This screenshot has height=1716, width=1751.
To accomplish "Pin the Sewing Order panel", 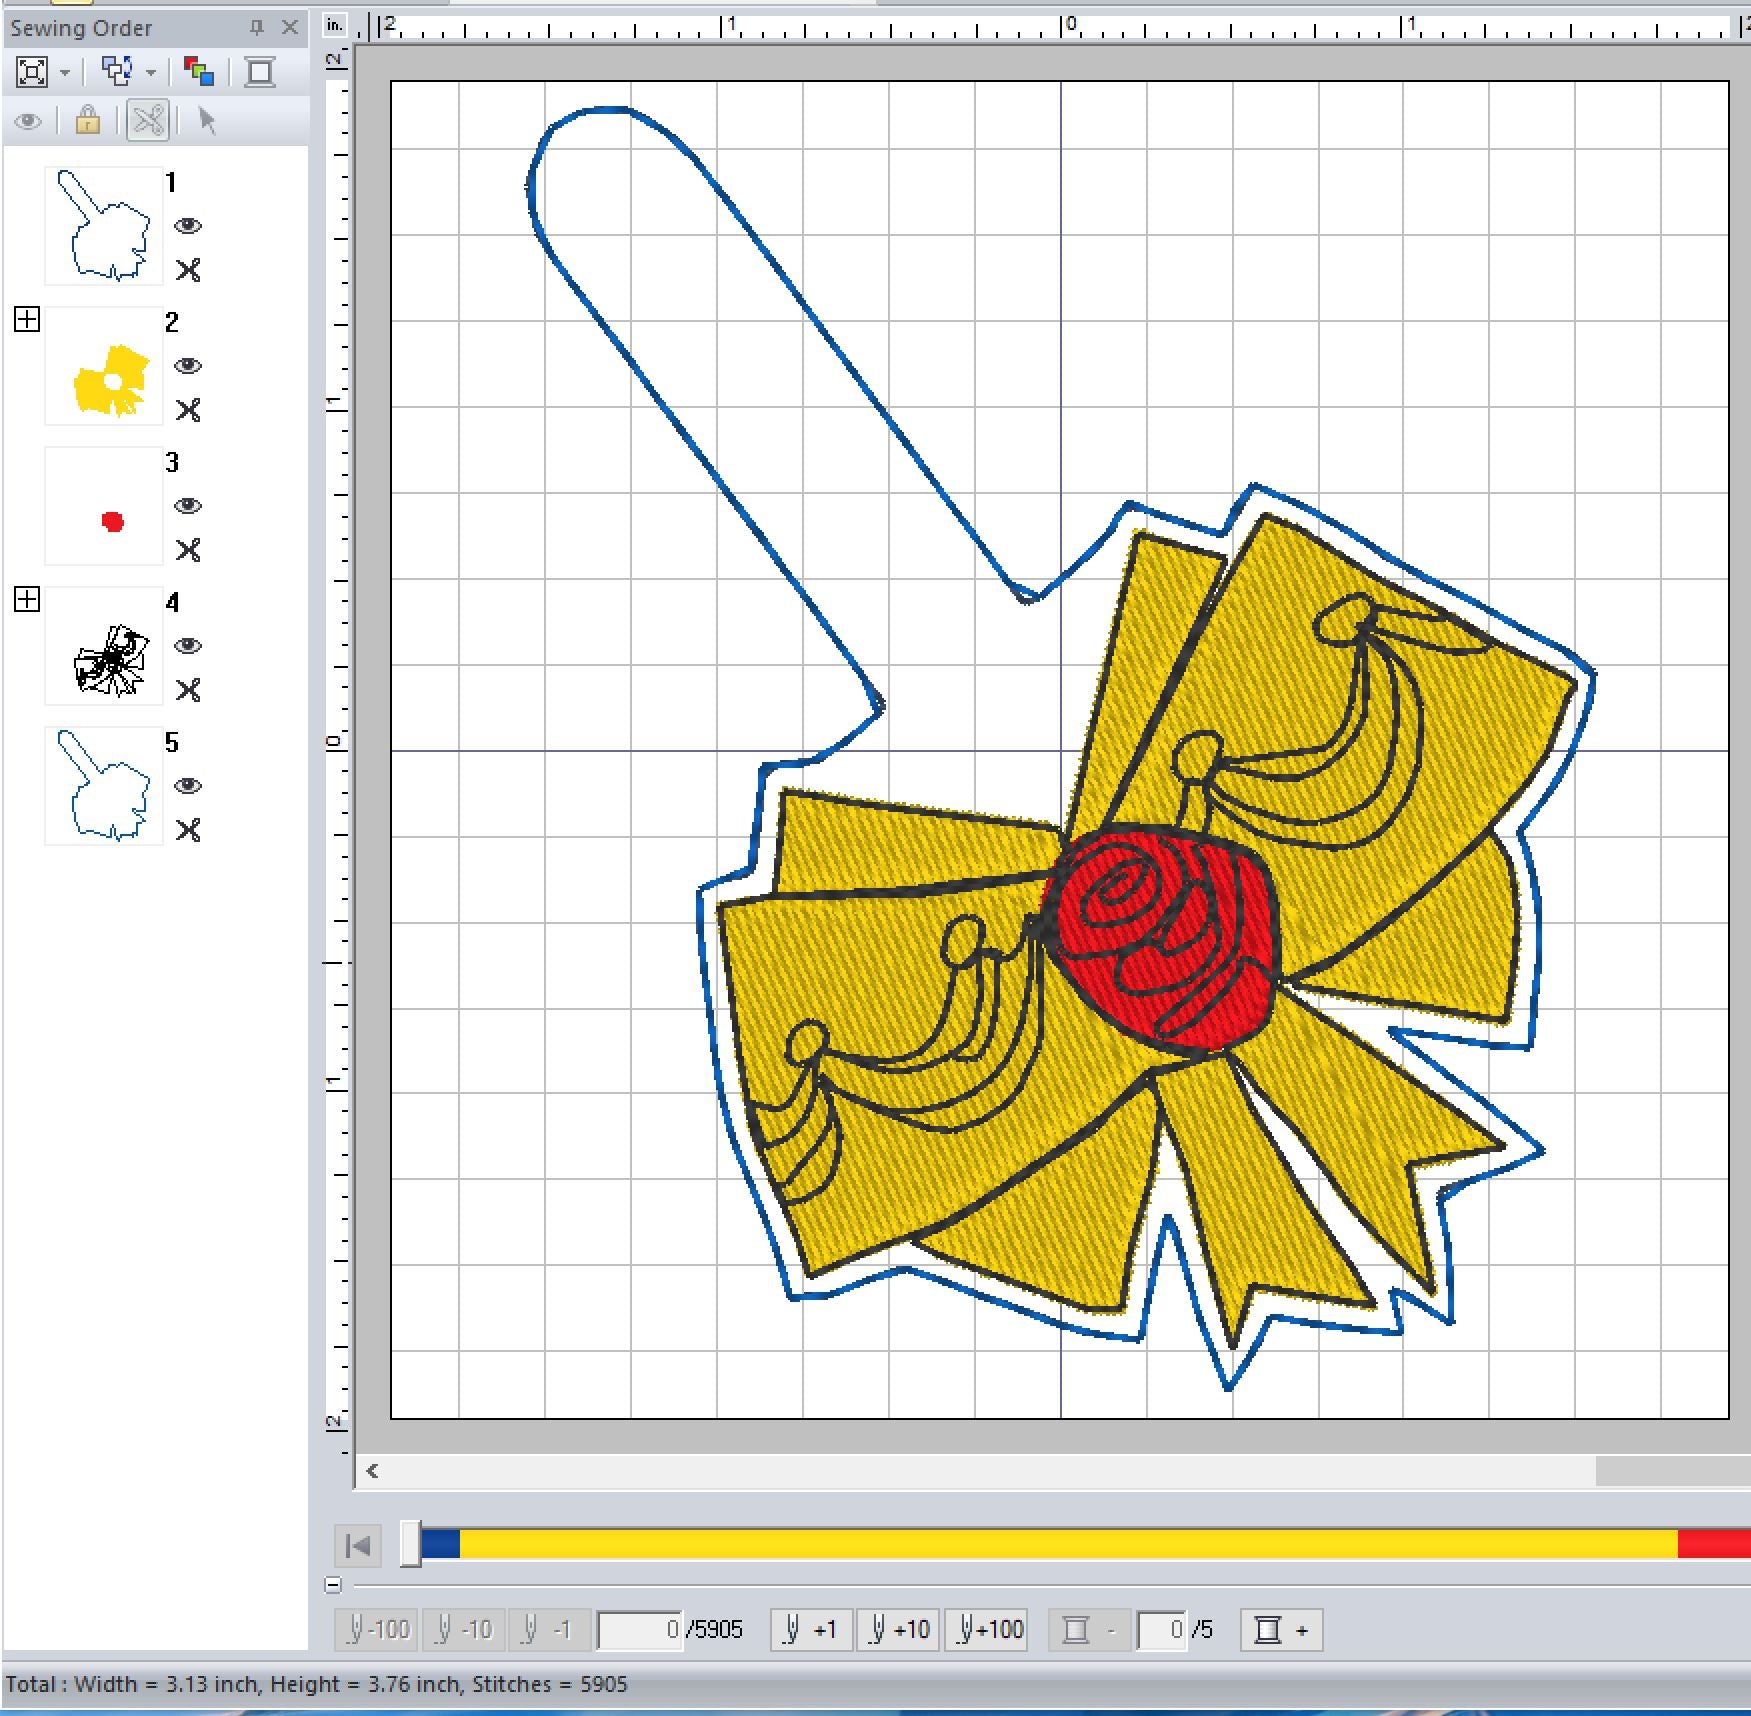I will click(x=257, y=28).
